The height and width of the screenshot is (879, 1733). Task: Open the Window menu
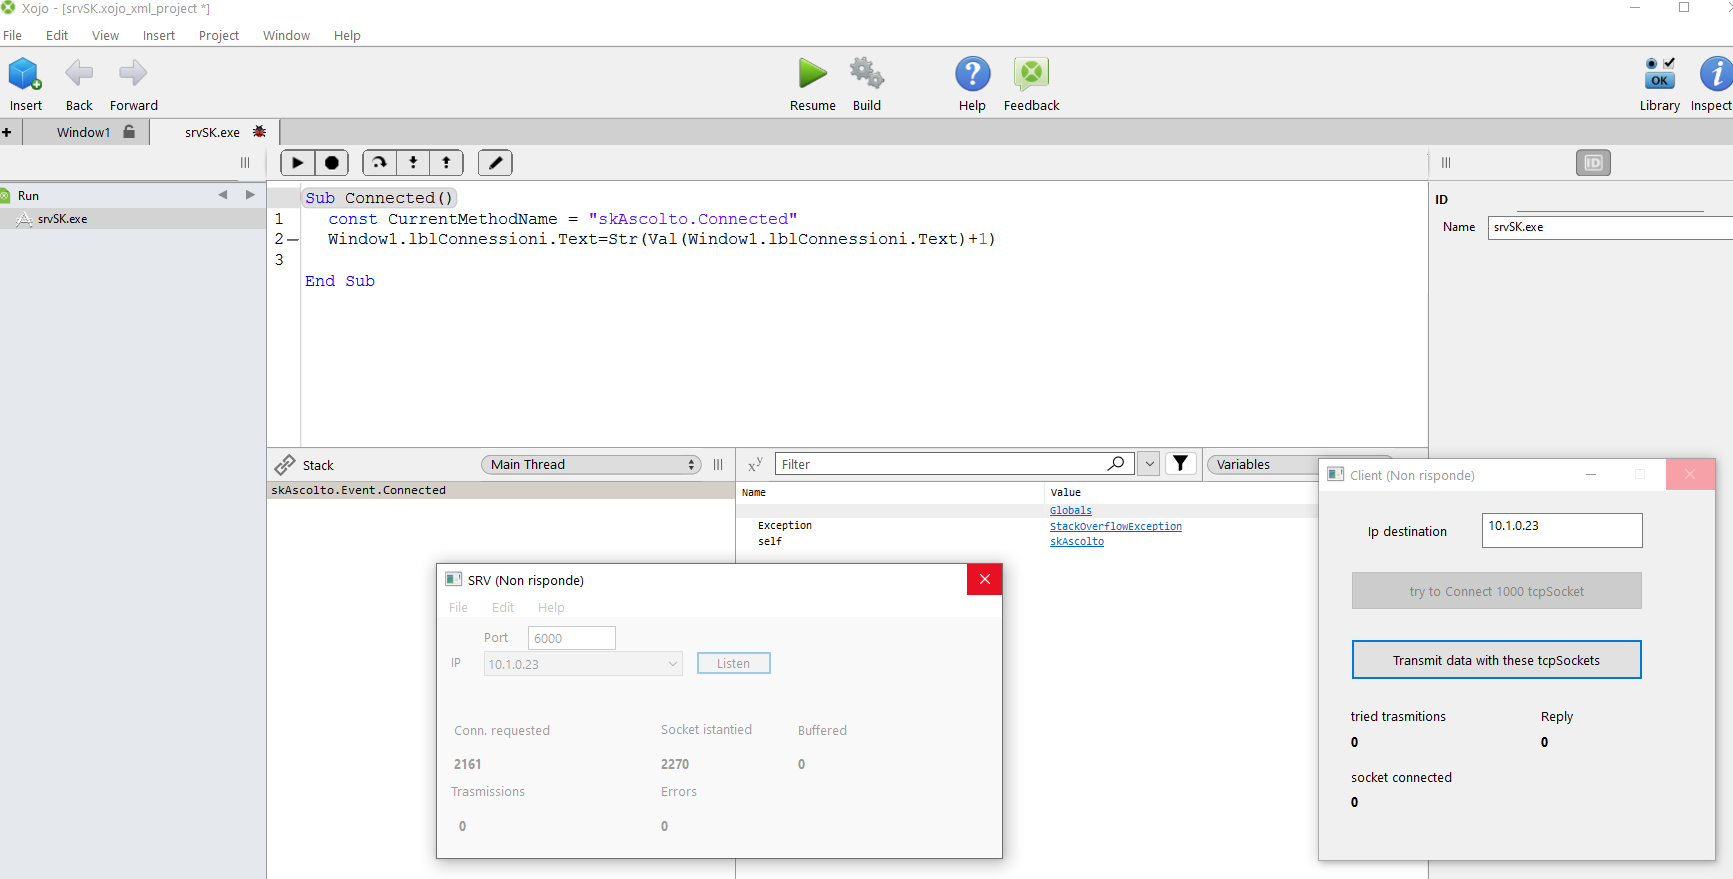(x=287, y=35)
